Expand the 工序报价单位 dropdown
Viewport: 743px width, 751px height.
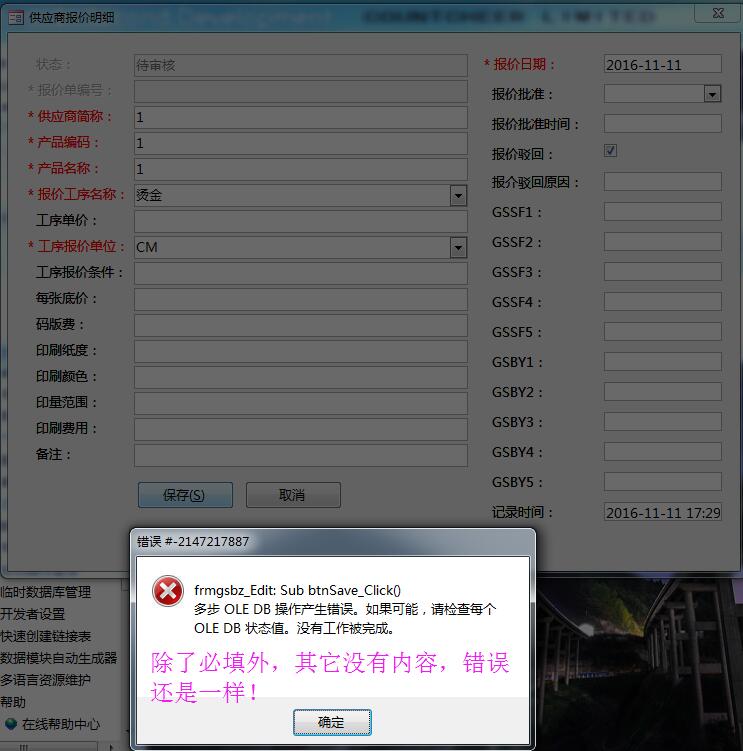(x=458, y=247)
